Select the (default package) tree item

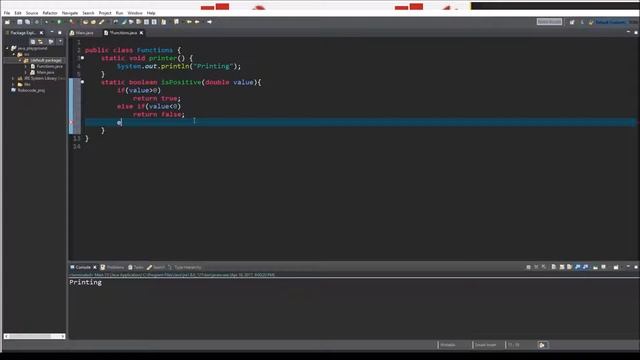click(46, 60)
